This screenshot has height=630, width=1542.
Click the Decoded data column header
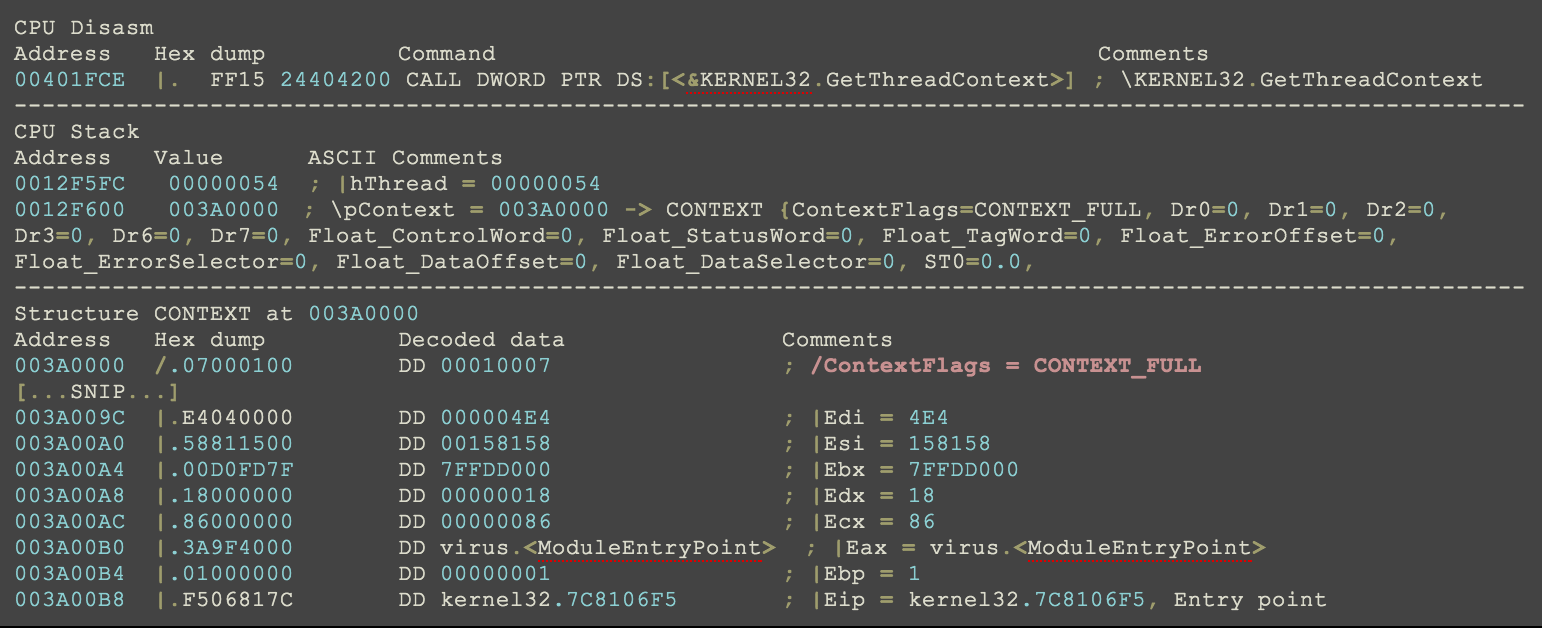481,340
